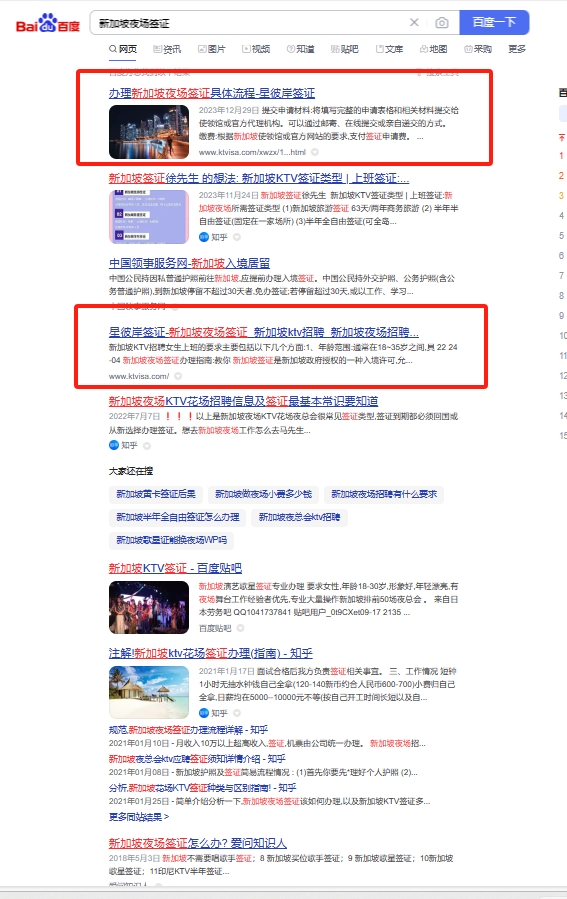Open result 新加坡KTV签证 - 百度贴吧
567x899 pixels.
pos(175,568)
